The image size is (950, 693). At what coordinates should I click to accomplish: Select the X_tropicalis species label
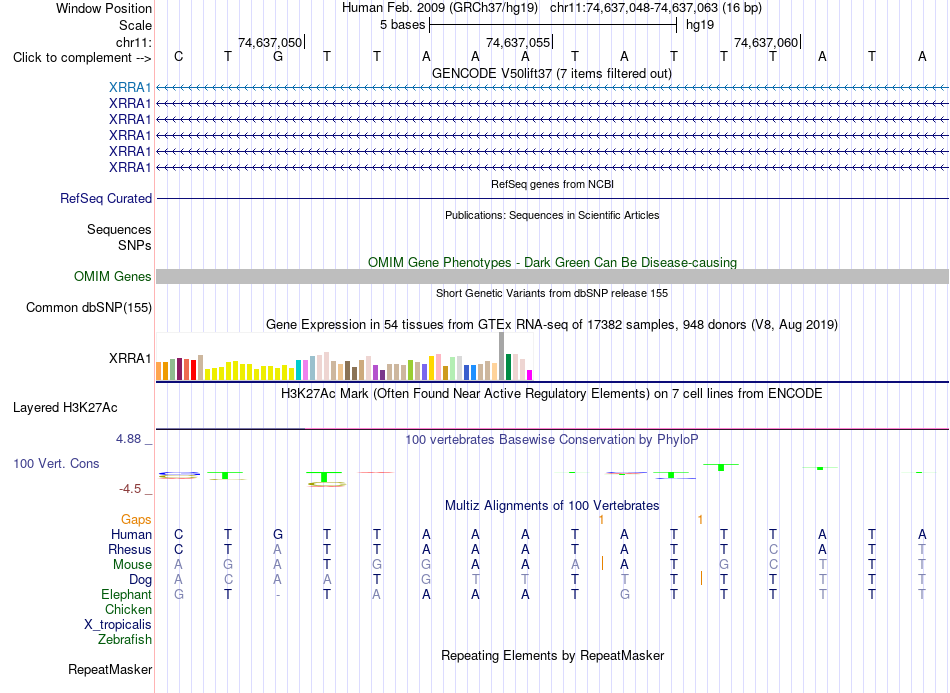118,625
